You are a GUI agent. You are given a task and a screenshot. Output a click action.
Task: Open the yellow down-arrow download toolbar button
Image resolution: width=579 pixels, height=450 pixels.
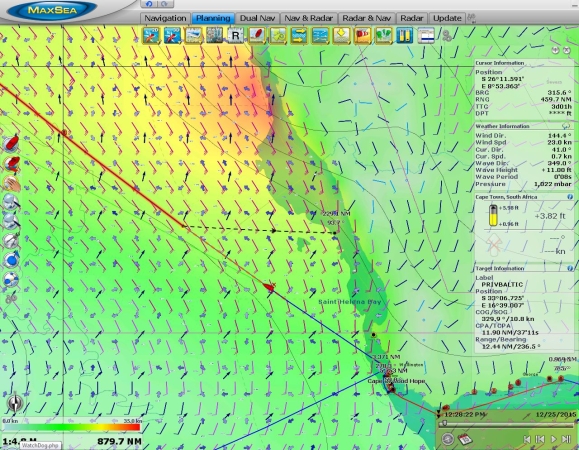click(x=341, y=36)
